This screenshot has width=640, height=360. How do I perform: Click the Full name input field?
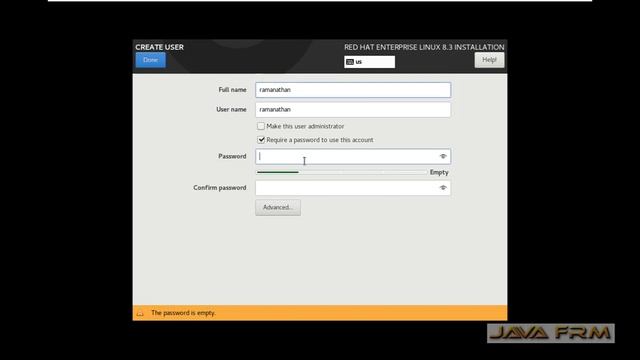(x=353, y=90)
